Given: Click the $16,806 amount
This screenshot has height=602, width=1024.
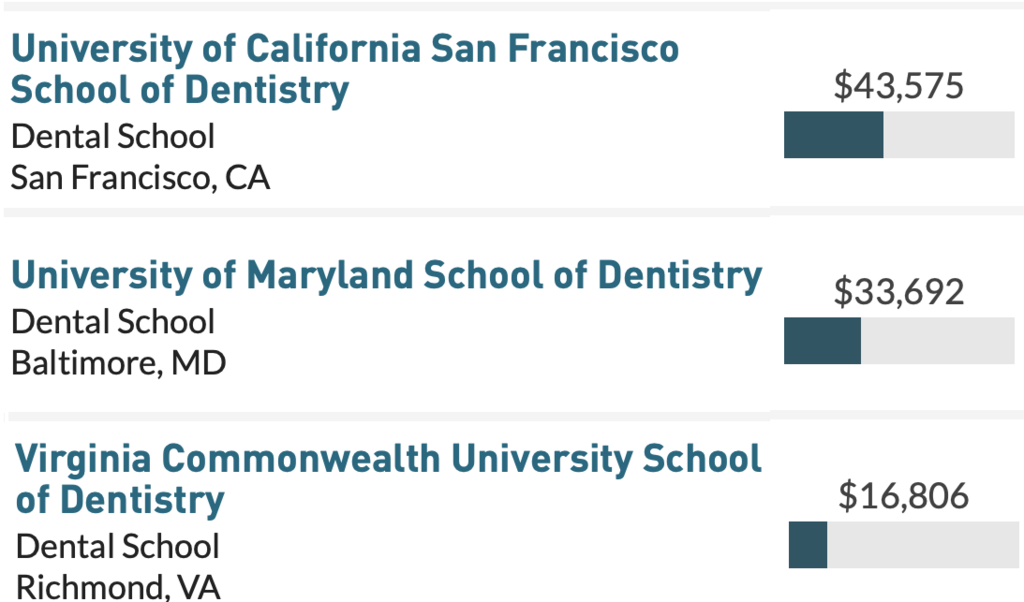Looking at the screenshot, I should pos(903,496).
